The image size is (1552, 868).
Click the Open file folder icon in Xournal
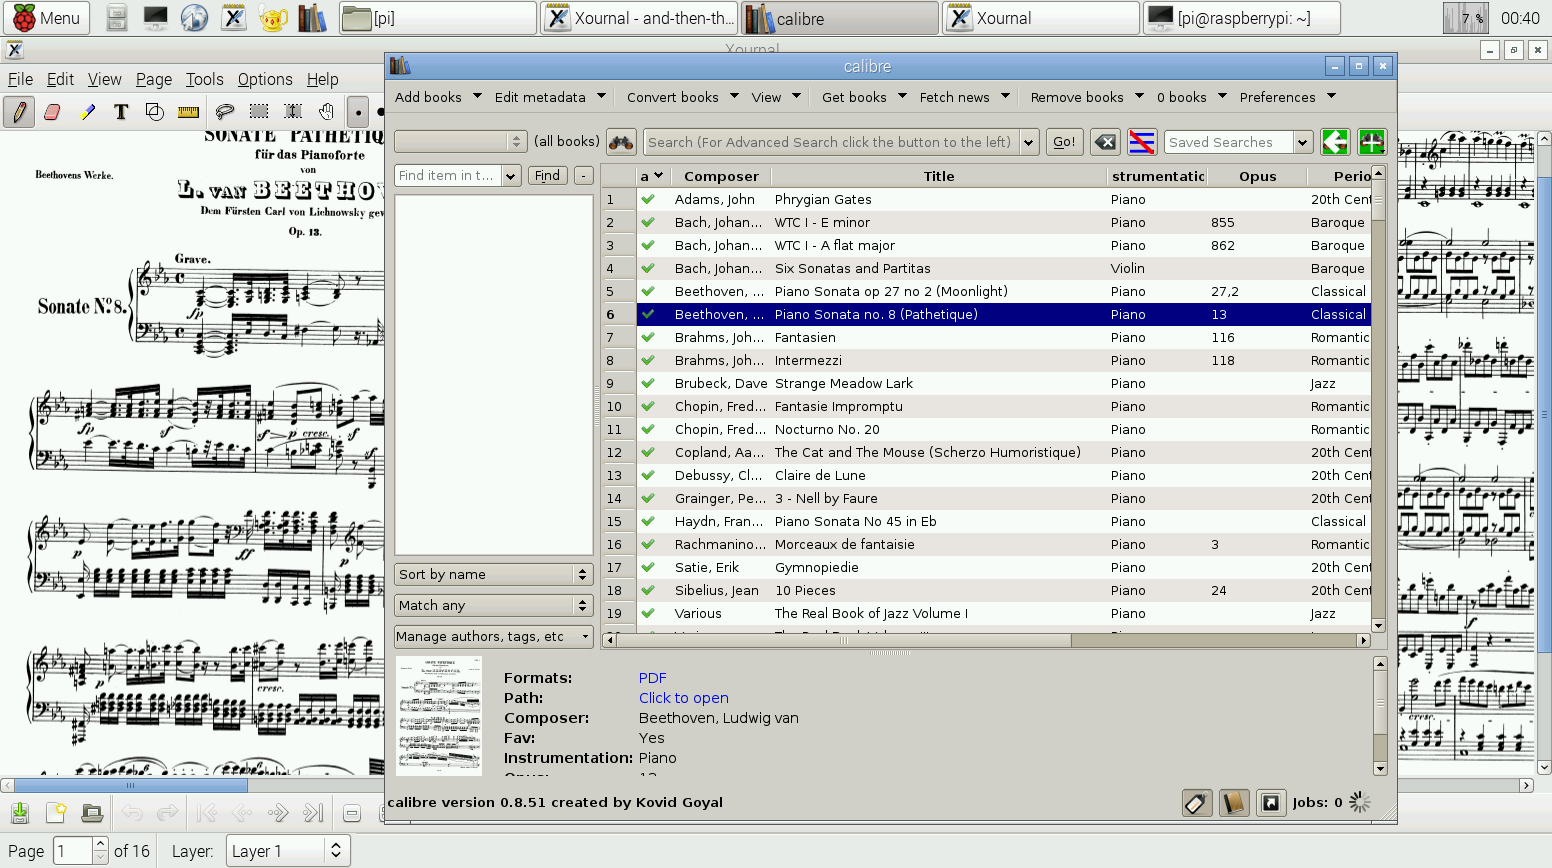pos(92,813)
